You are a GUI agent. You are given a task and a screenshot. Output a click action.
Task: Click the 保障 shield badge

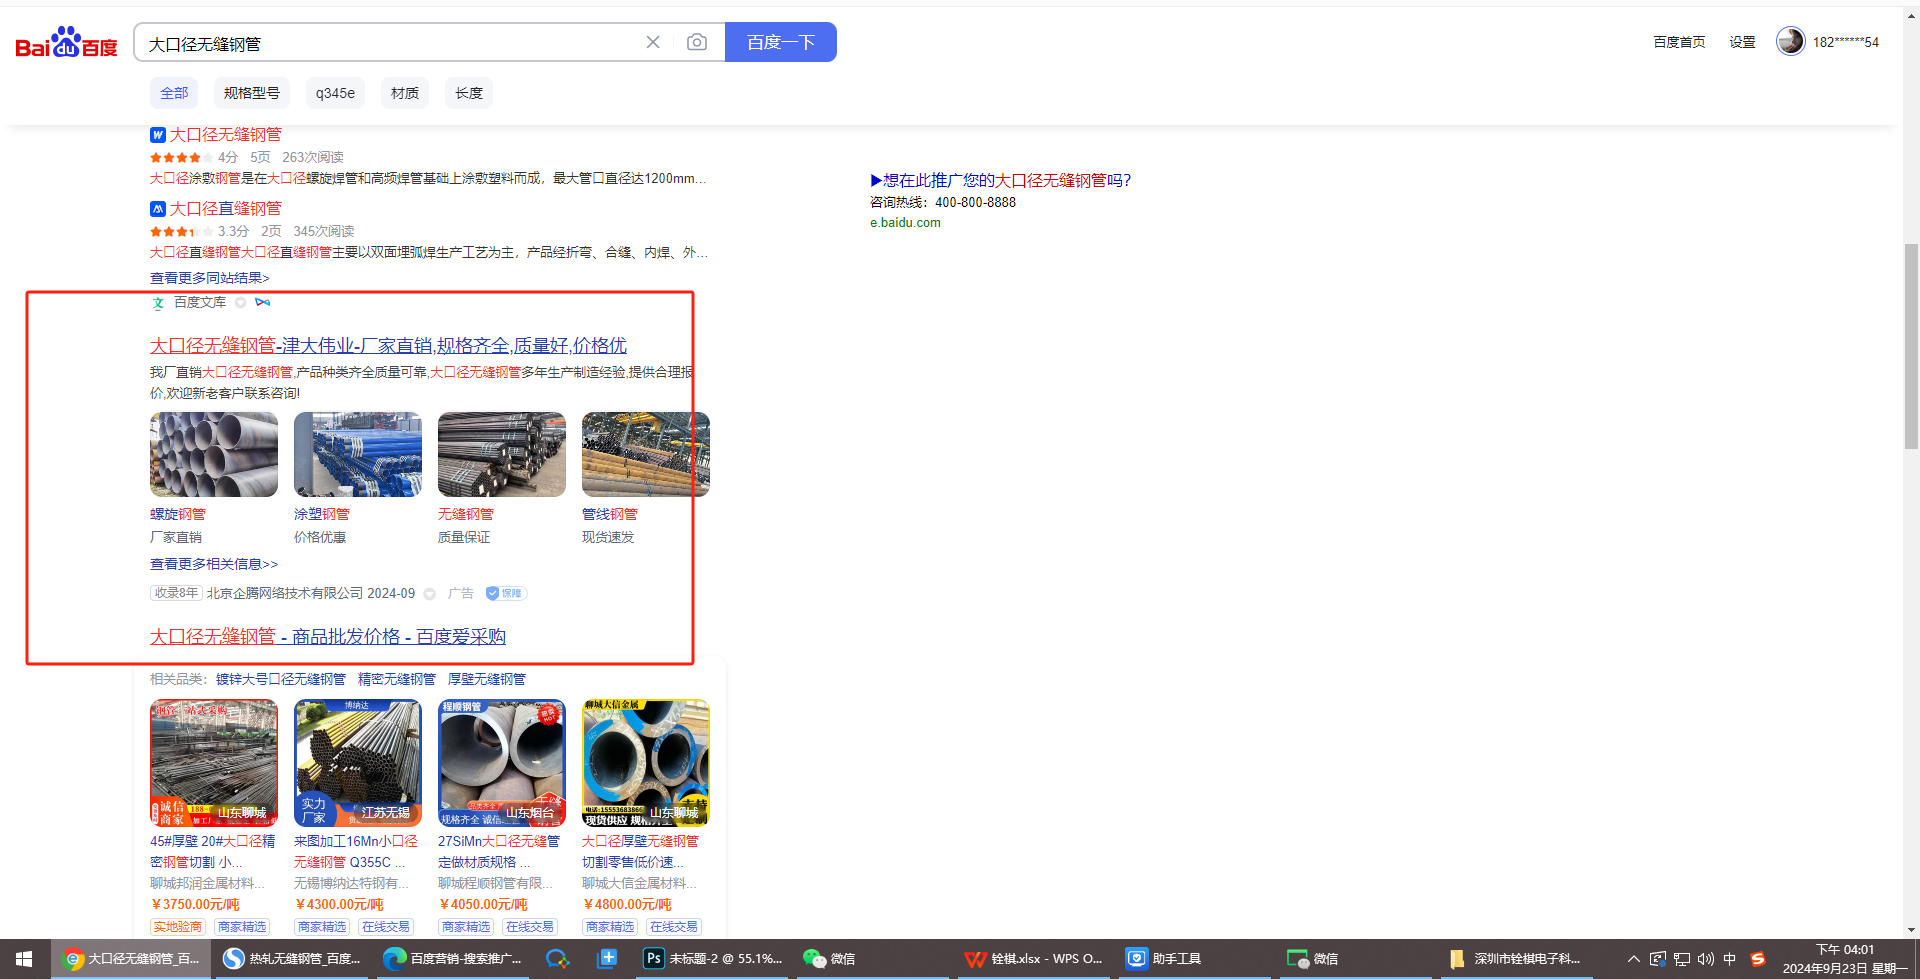[506, 593]
